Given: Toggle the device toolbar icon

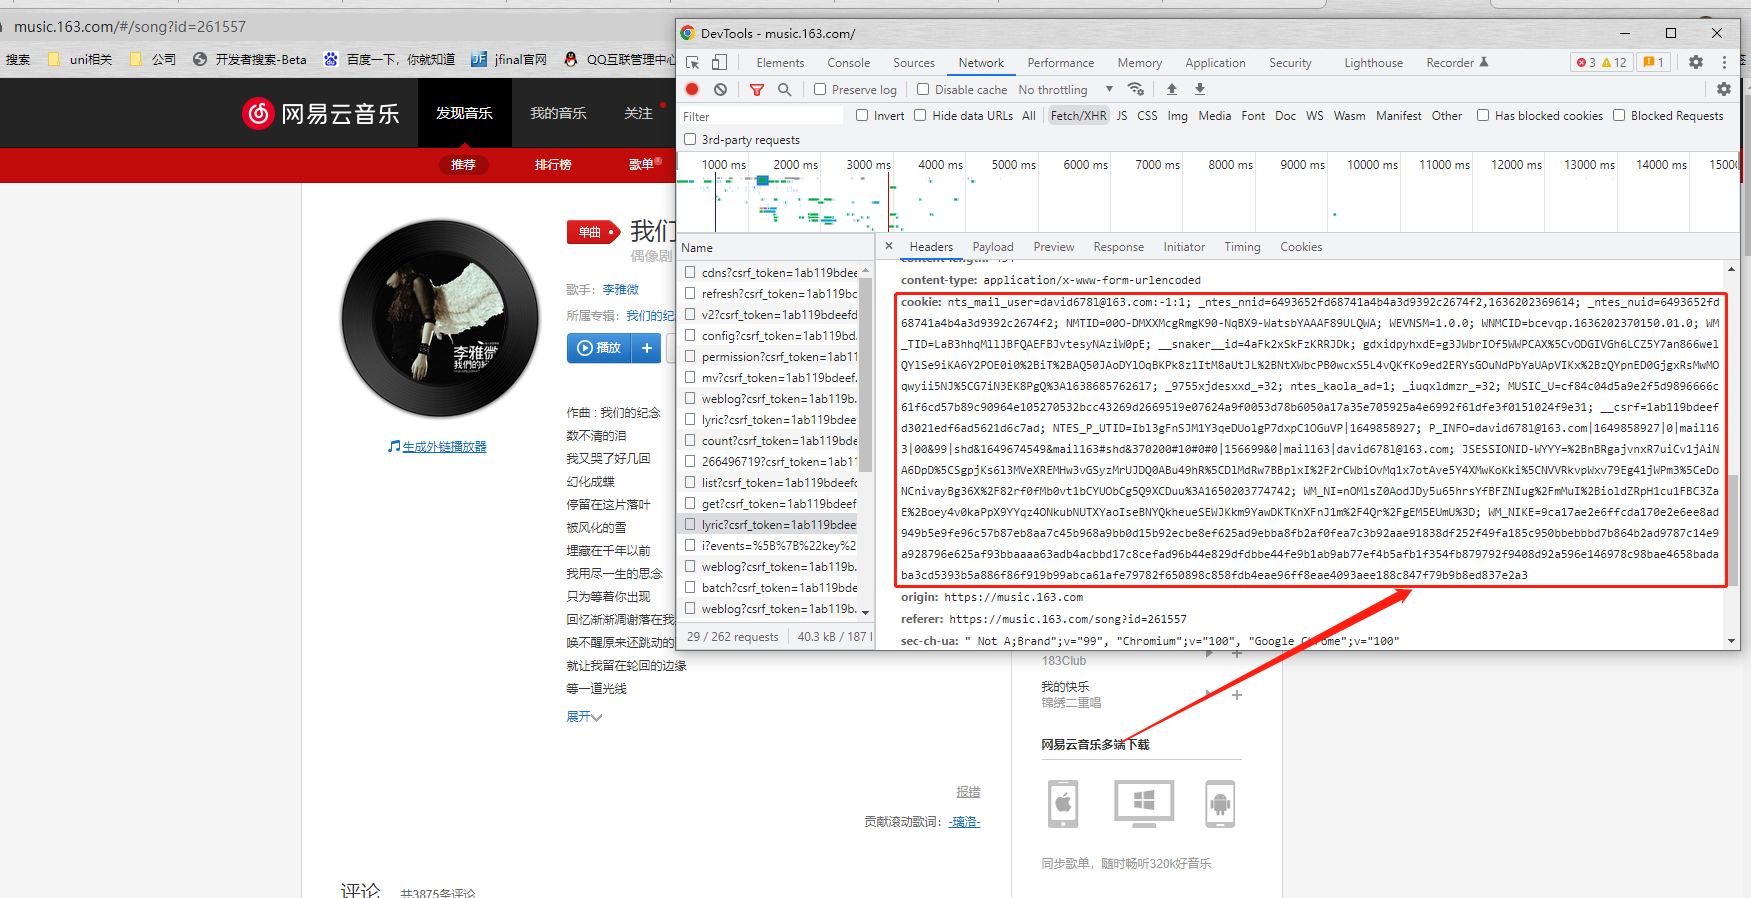Looking at the screenshot, I should (719, 62).
